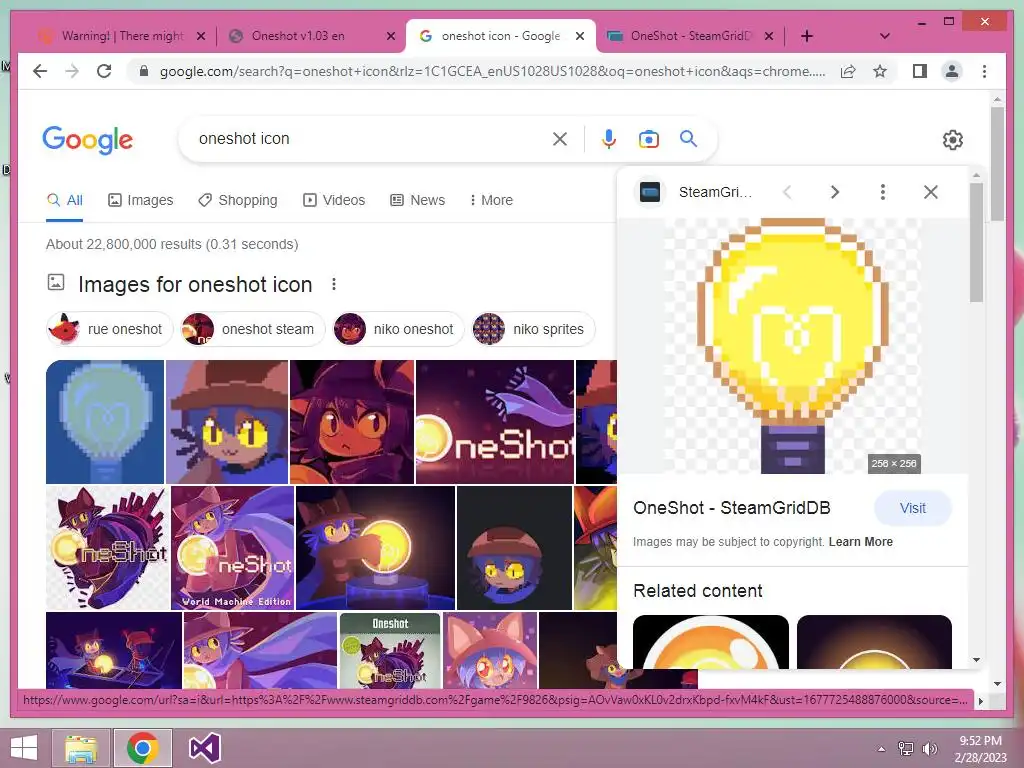Submit search with magnifying glass
This screenshot has width=1024, height=768.
(688, 138)
